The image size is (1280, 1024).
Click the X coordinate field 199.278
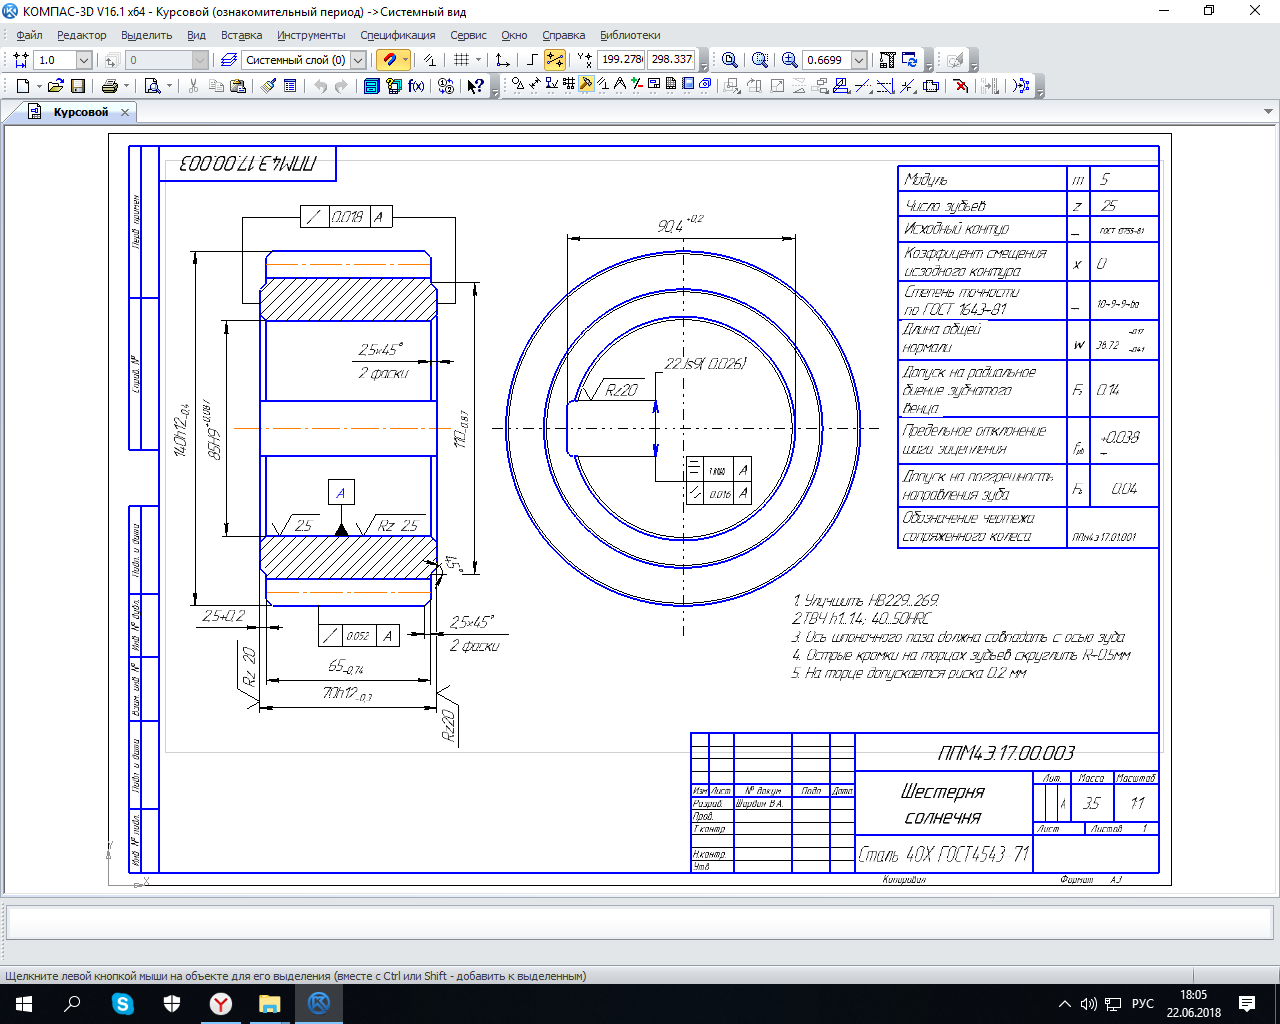[x=621, y=60]
